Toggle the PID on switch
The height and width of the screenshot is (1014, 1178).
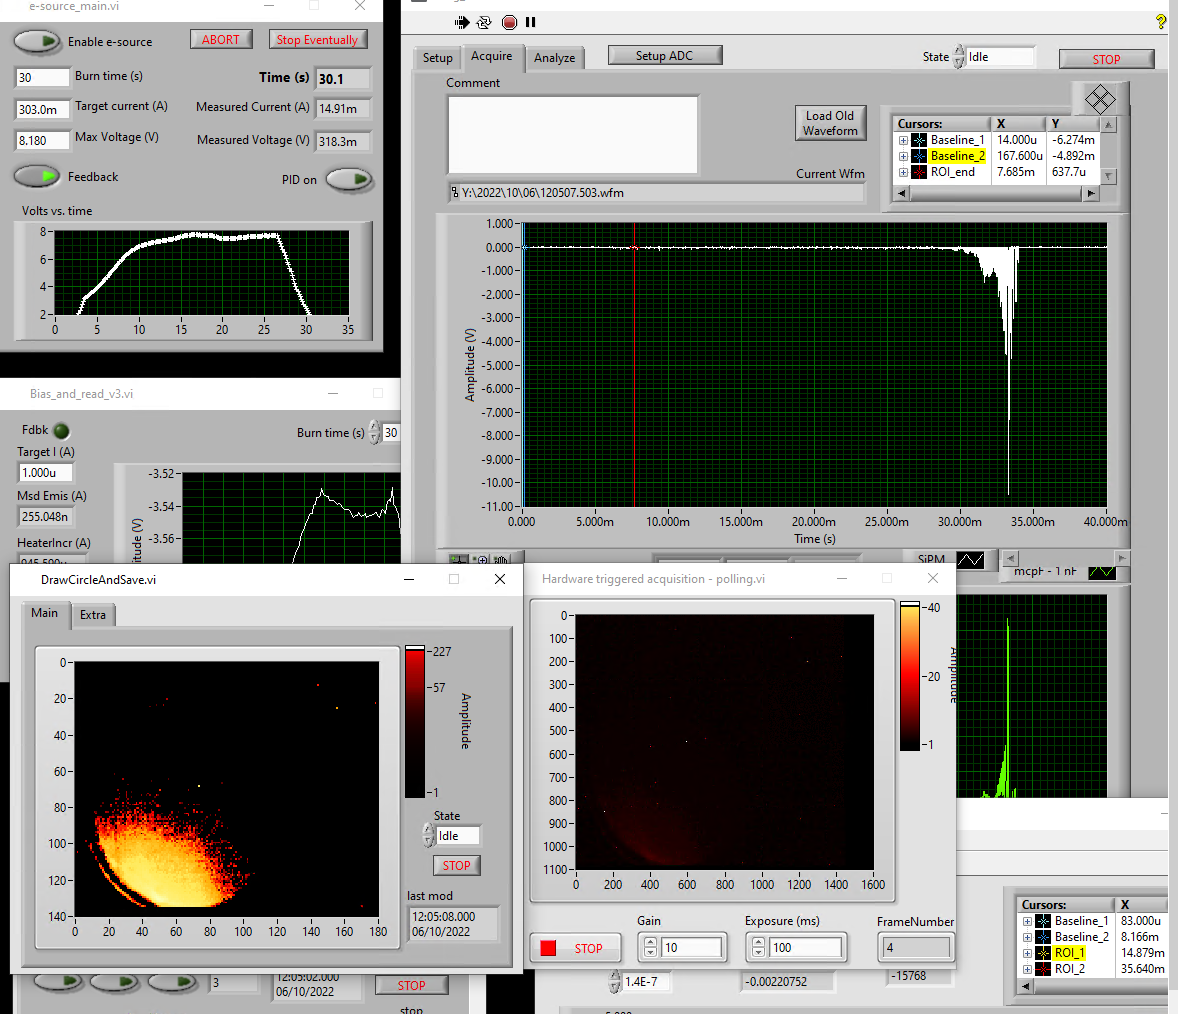pos(348,180)
